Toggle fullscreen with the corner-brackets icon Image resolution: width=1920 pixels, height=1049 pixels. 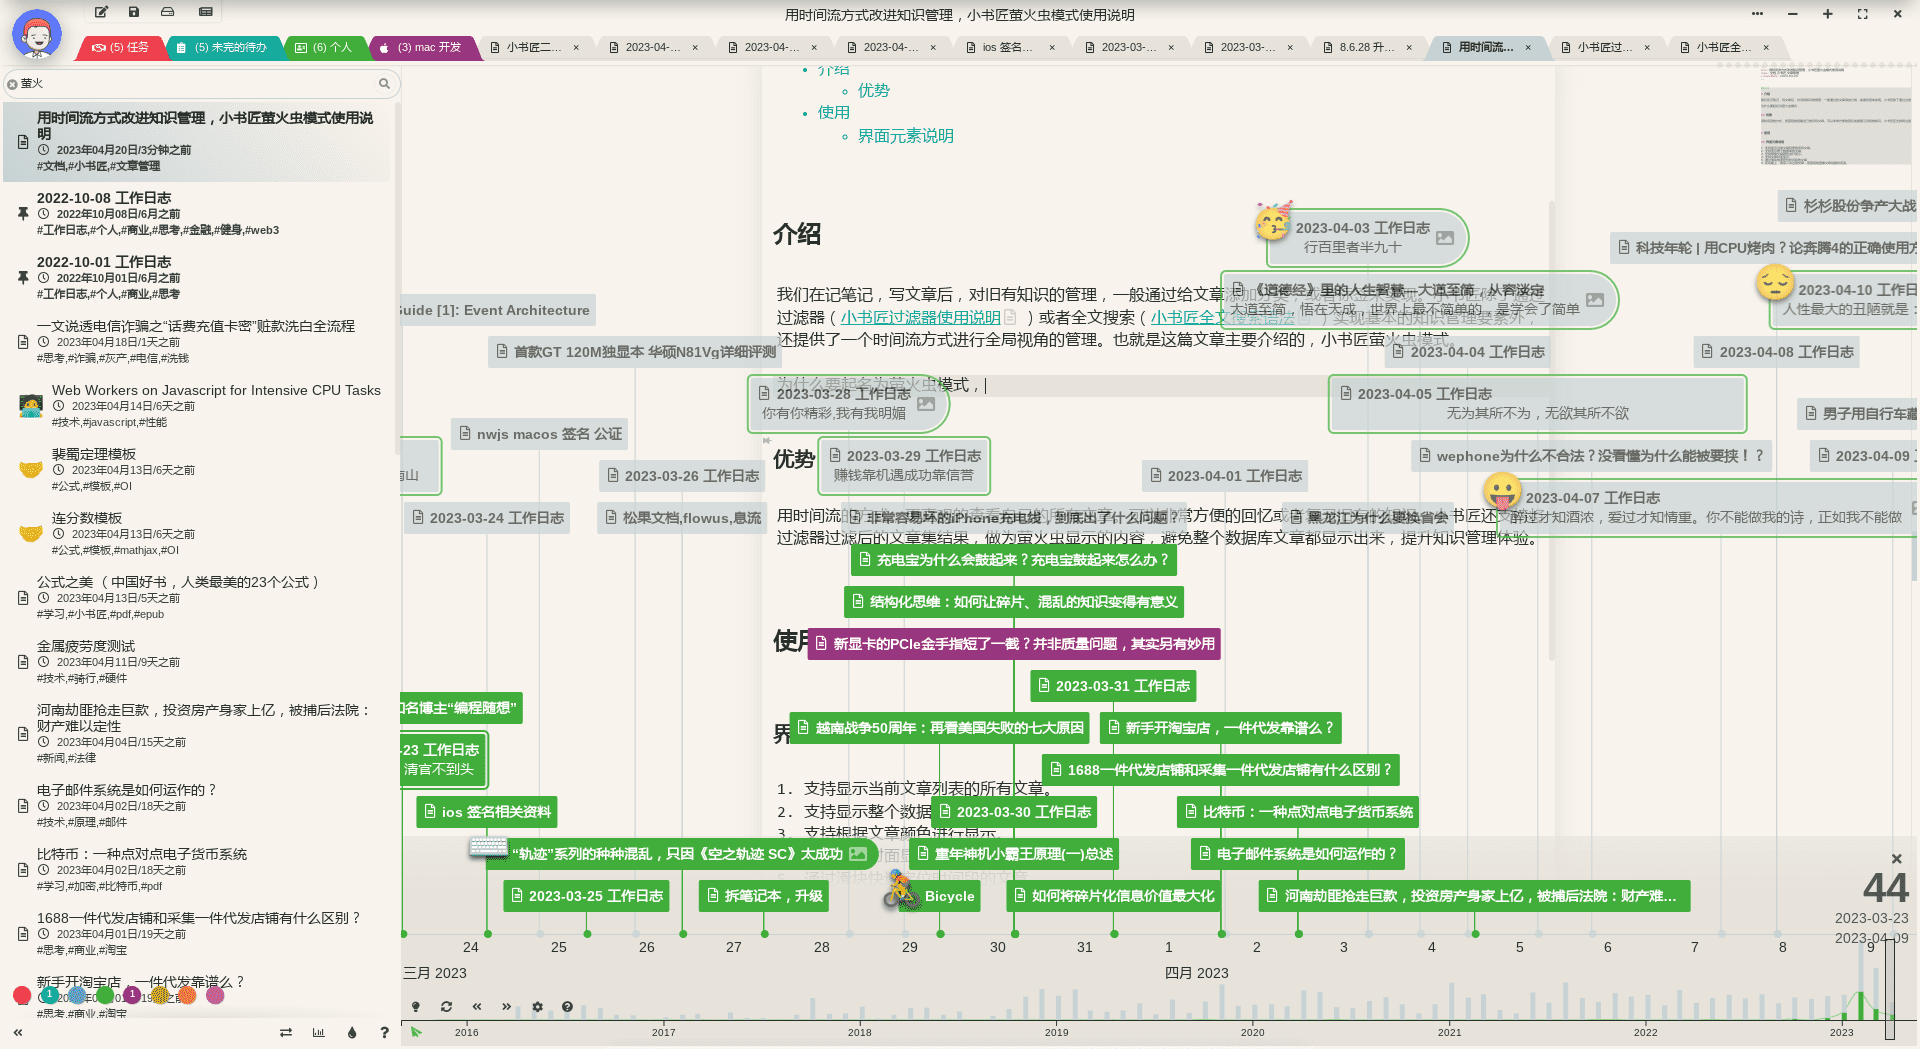tap(1862, 14)
